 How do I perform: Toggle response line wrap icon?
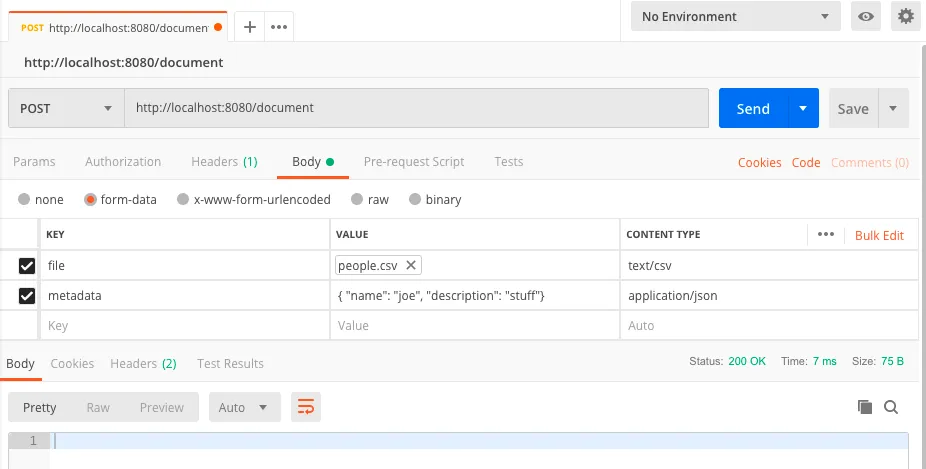coord(305,407)
